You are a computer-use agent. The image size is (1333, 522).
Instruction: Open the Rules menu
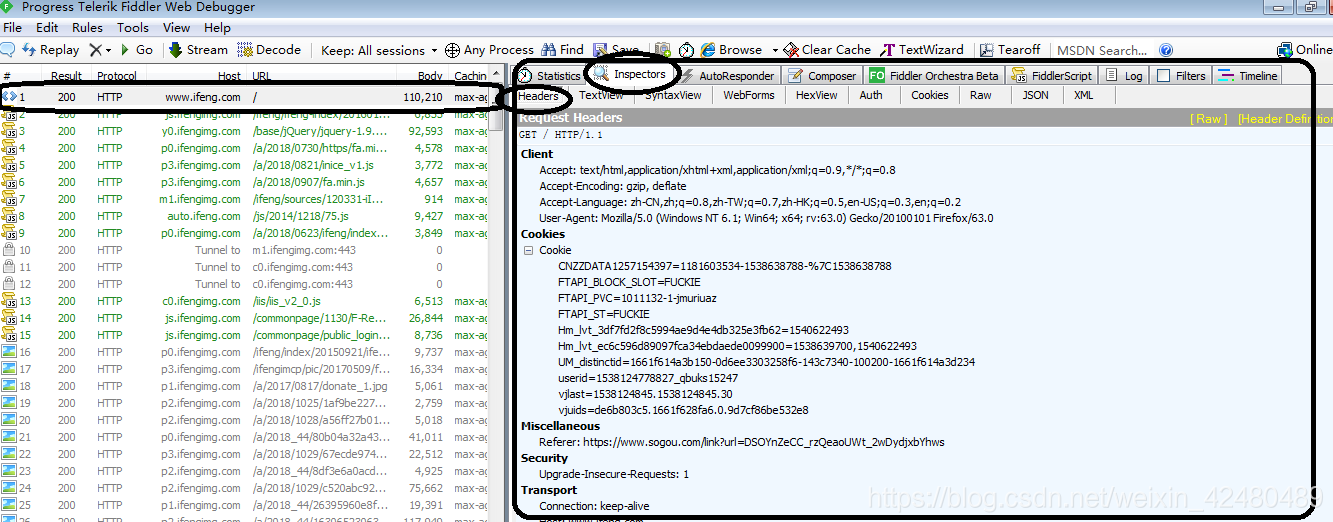(x=87, y=28)
